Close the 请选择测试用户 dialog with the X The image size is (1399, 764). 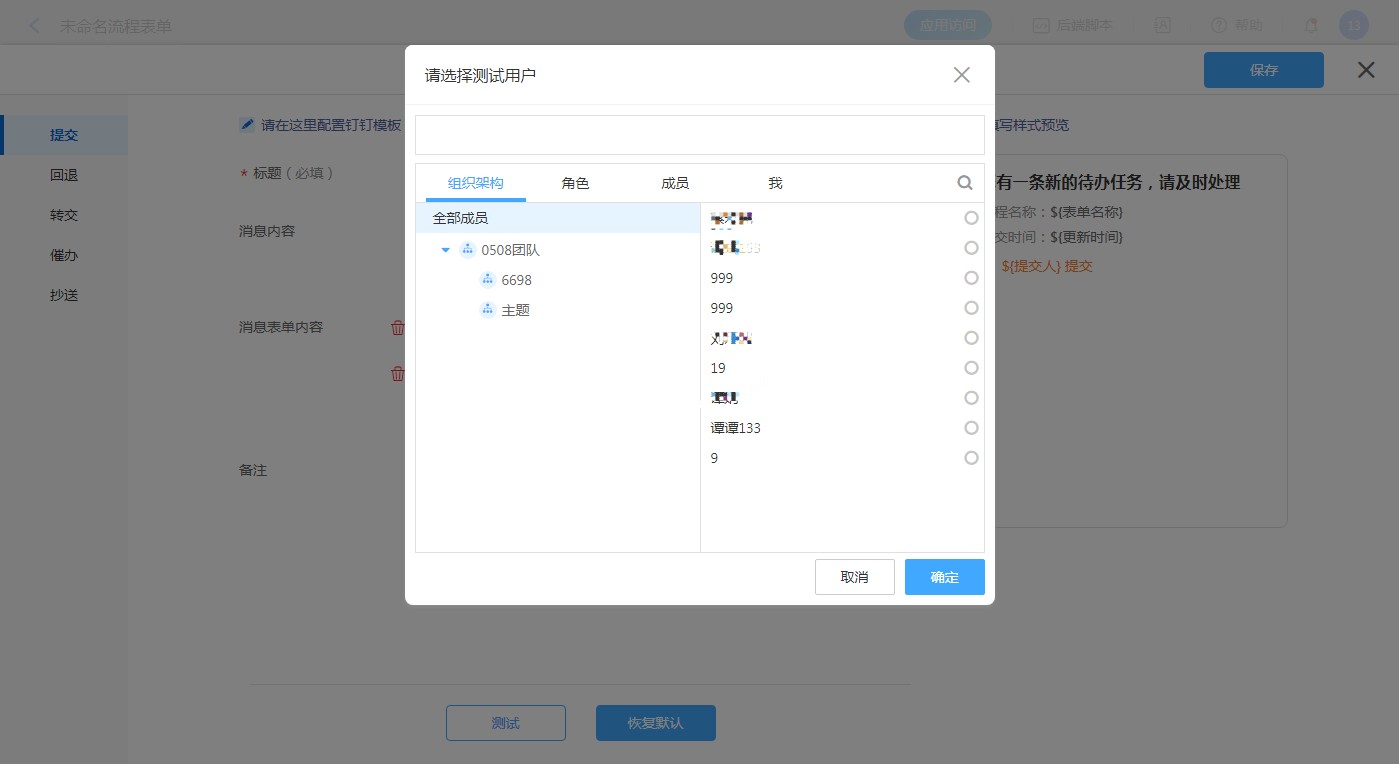961,75
